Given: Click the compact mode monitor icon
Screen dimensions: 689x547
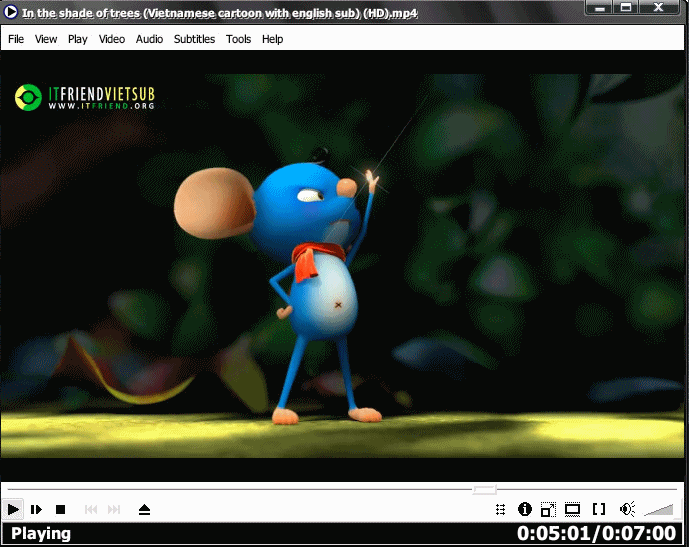Looking at the screenshot, I should tap(572, 509).
